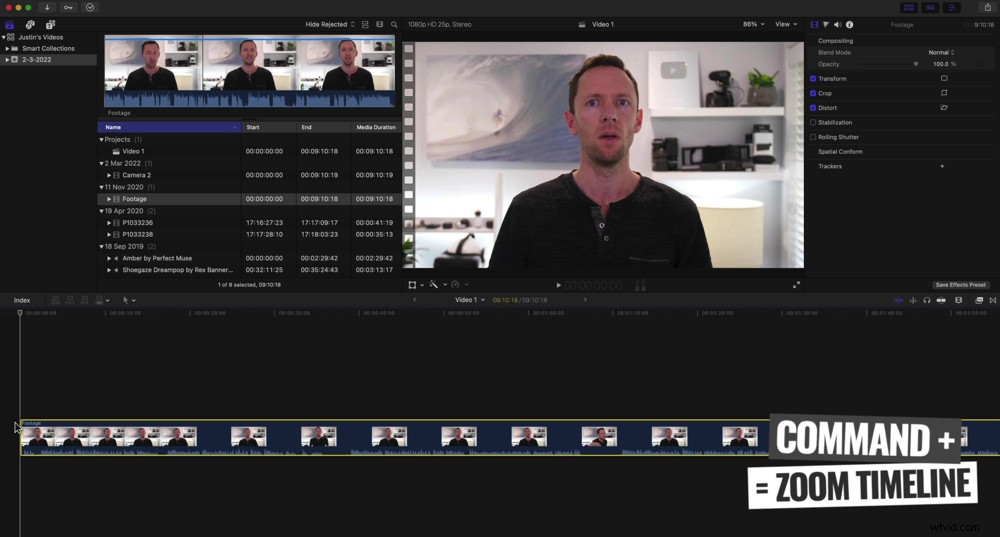The image size is (1000, 537).
Task: Click Save Effects Preset button
Action: (x=960, y=285)
